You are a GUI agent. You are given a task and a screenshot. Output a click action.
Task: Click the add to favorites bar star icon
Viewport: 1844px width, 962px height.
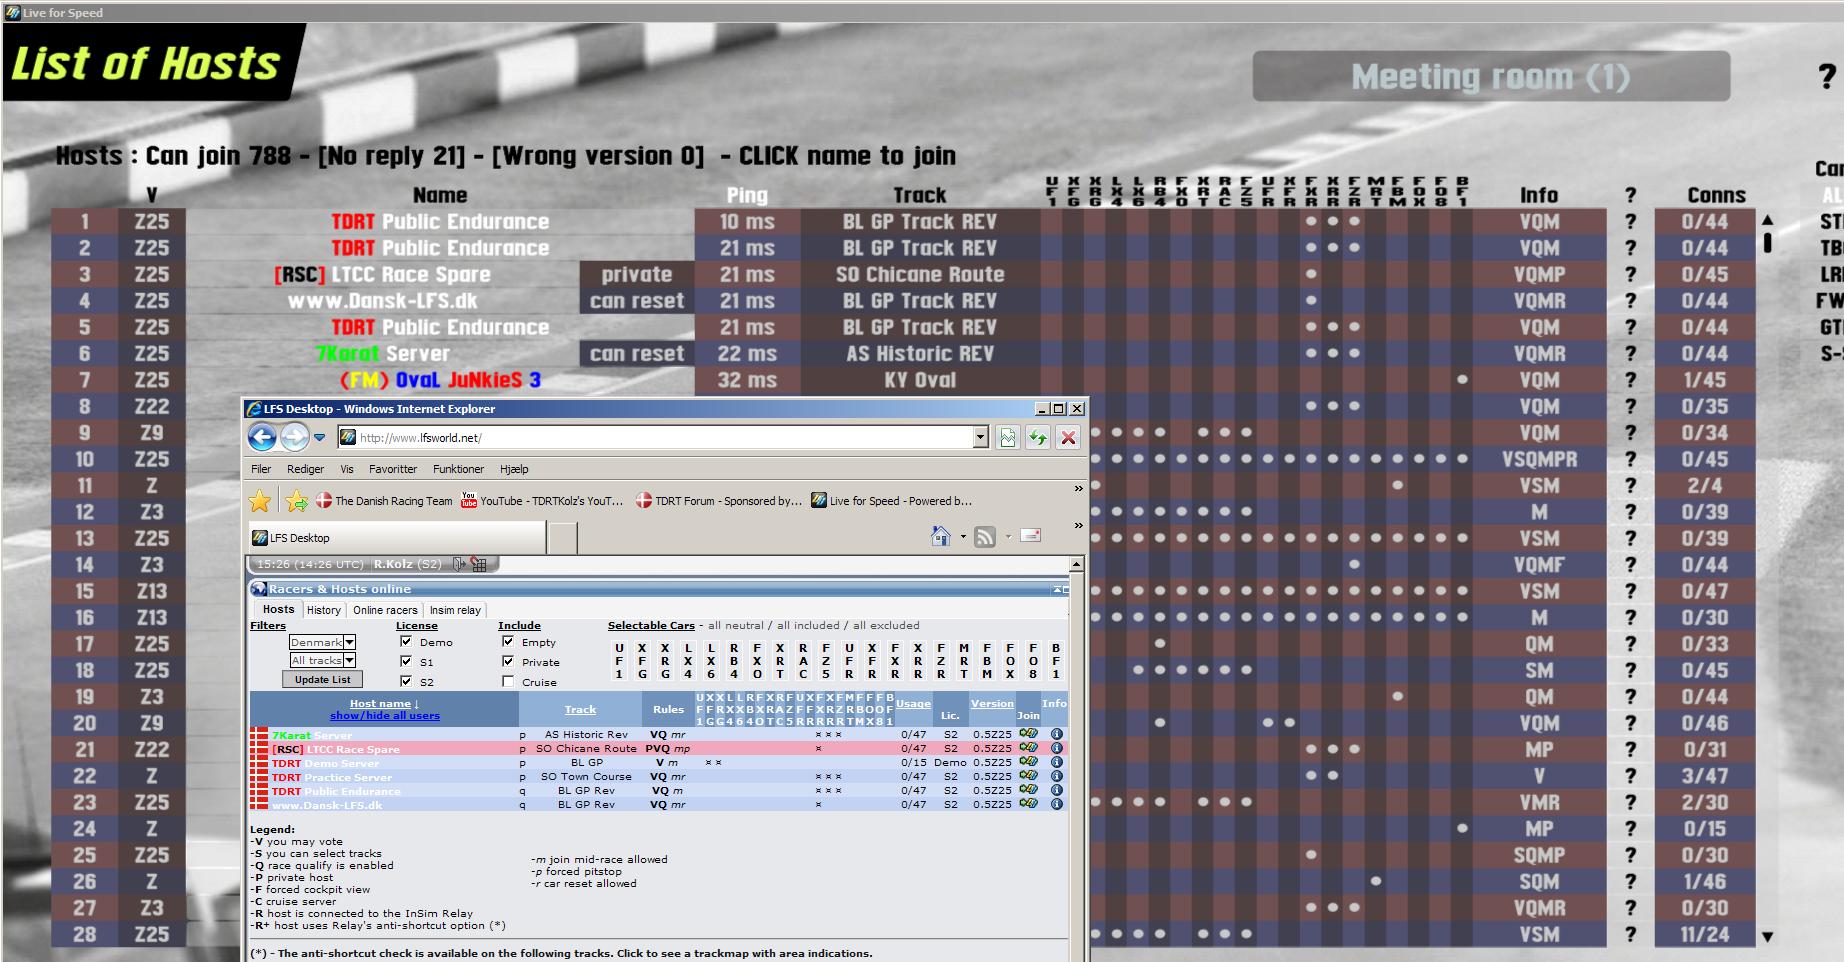pyautogui.click(x=296, y=501)
